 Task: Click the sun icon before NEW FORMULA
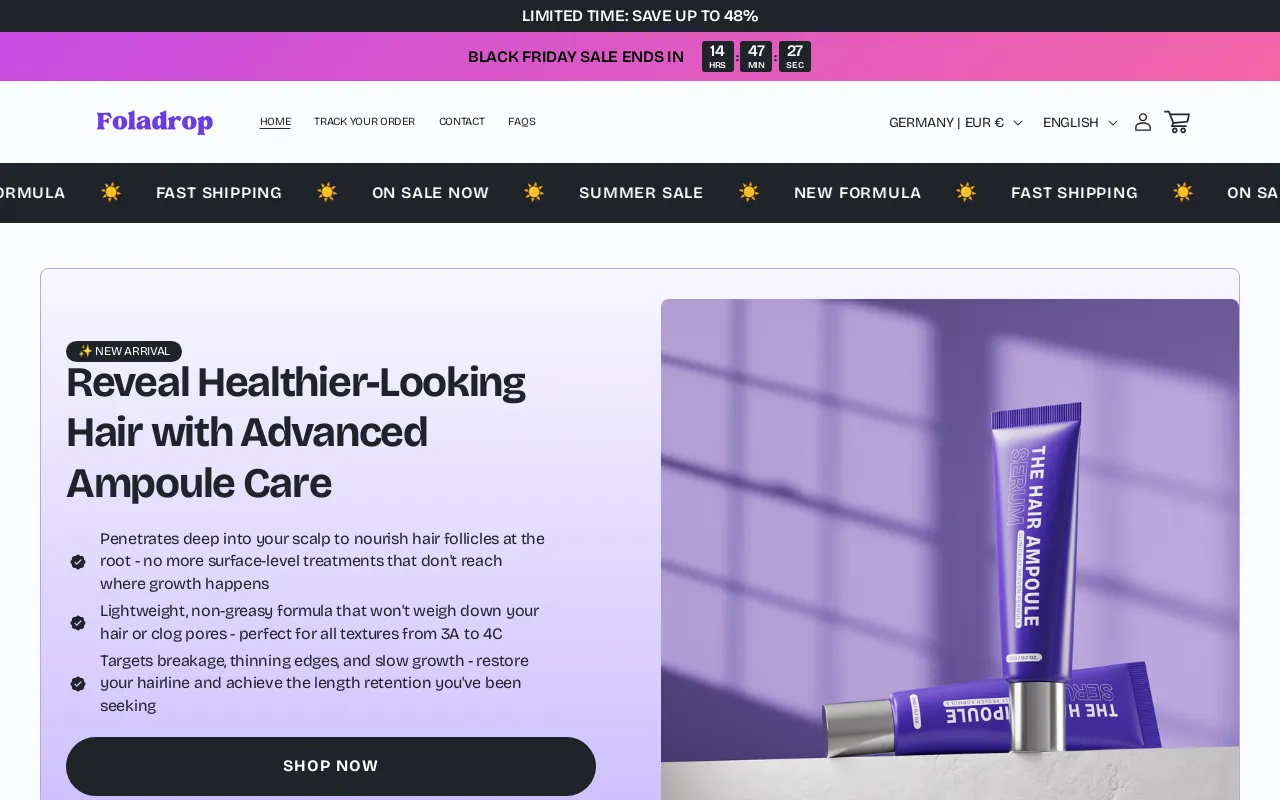tap(749, 192)
